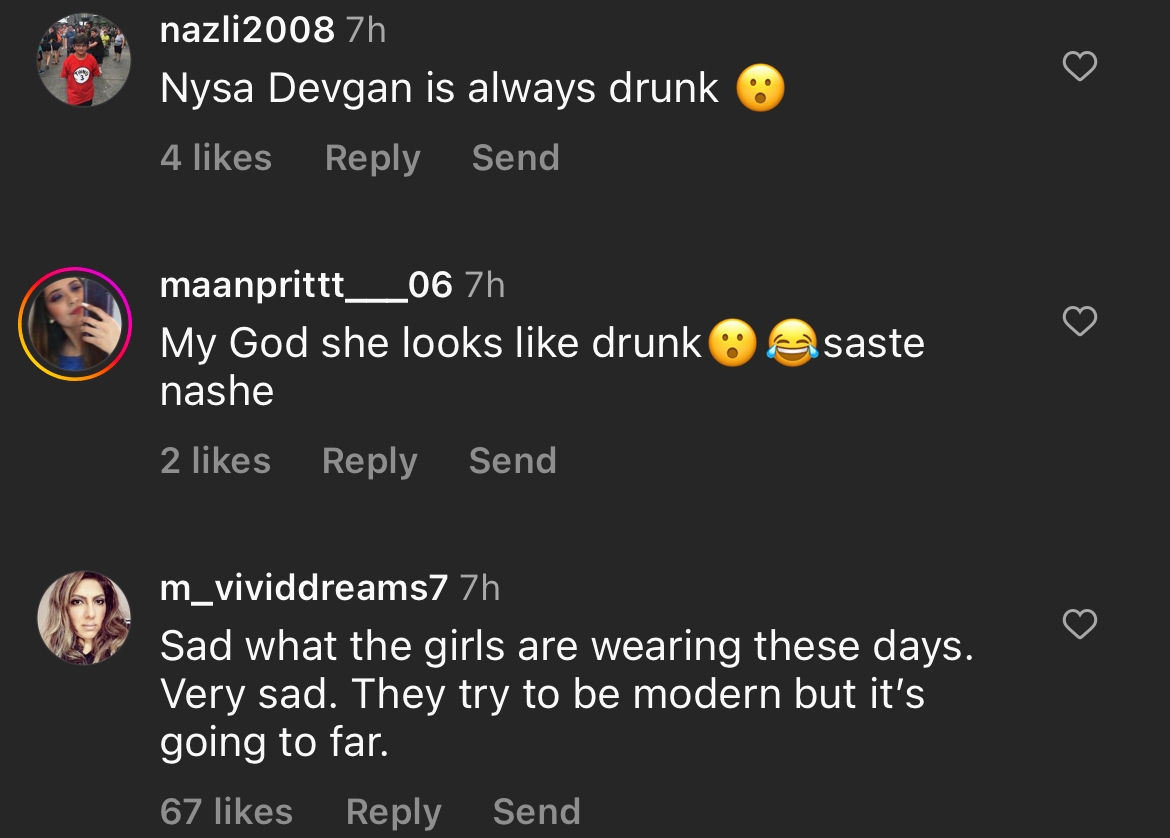Show who gave 67 likes

tap(226, 812)
